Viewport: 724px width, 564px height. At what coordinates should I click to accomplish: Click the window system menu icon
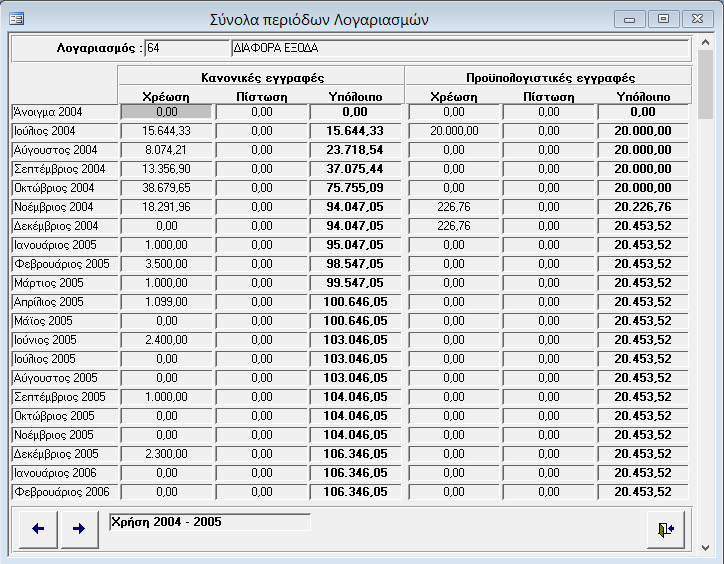17,19
